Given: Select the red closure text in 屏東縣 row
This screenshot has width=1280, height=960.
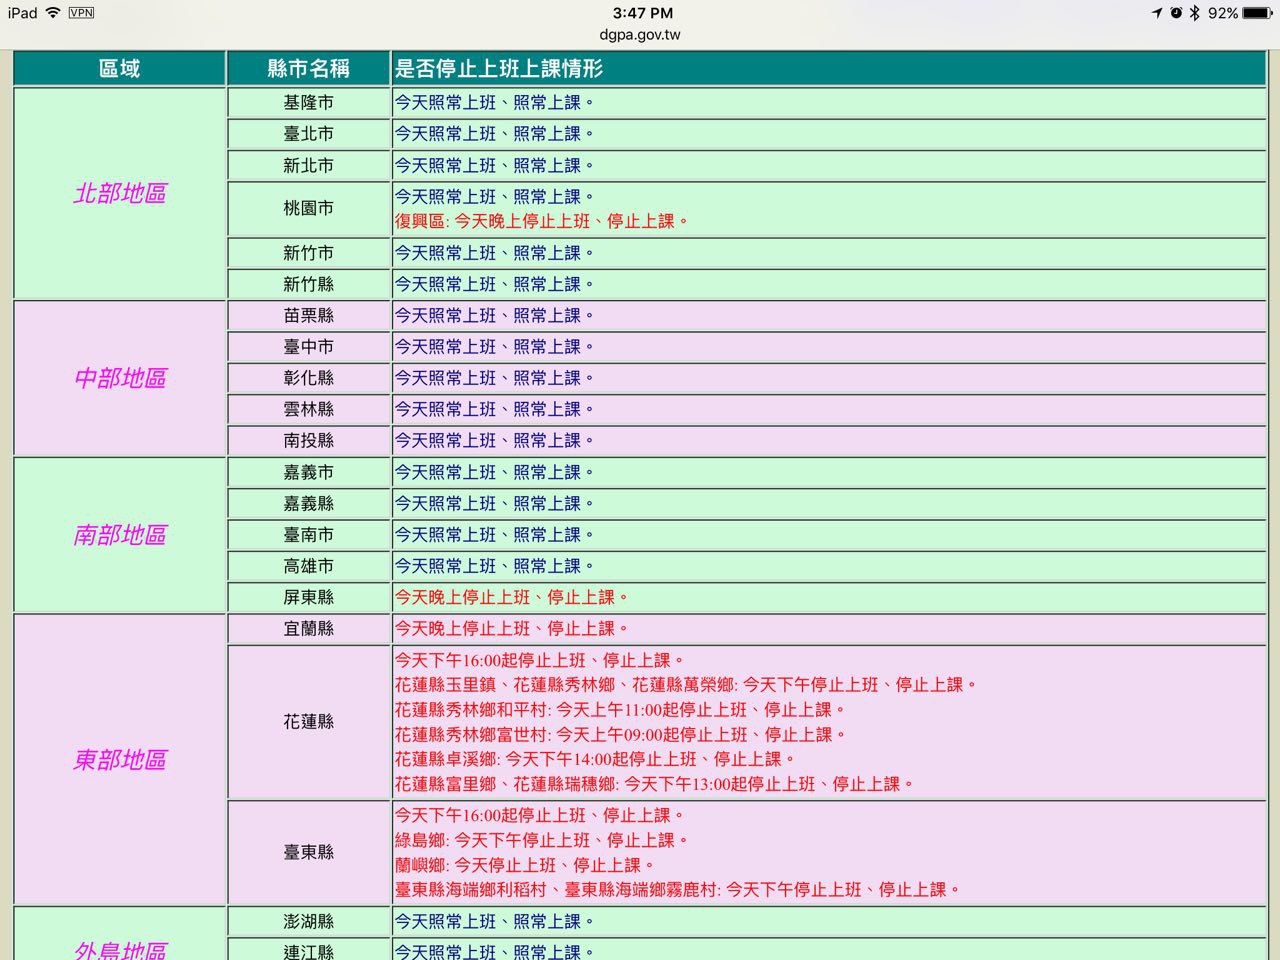Looking at the screenshot, I should 512,598.
